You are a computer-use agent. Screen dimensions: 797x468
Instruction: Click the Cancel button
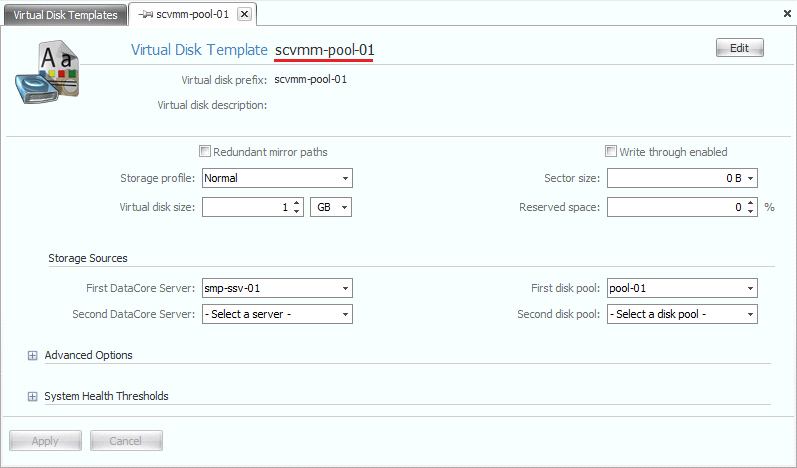pos(126,441)
